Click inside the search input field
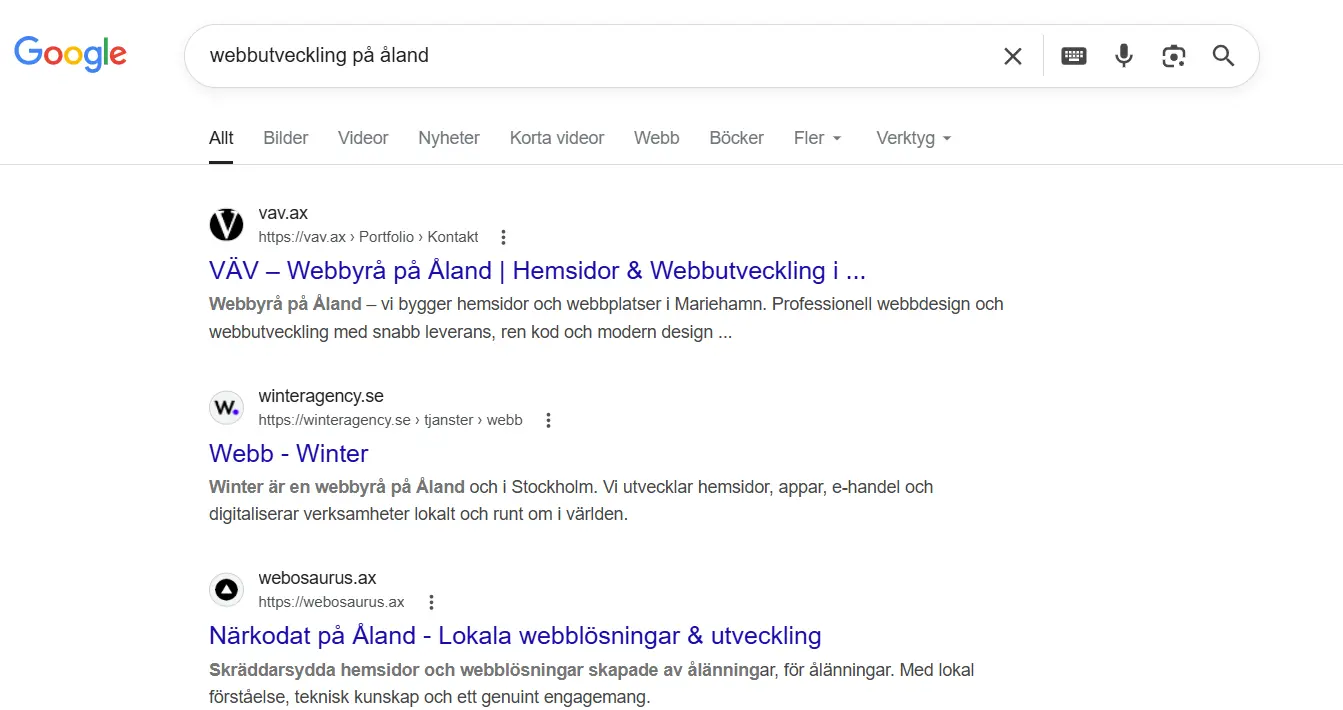This screenshot has height=710, width=1343. pos(500,56)
